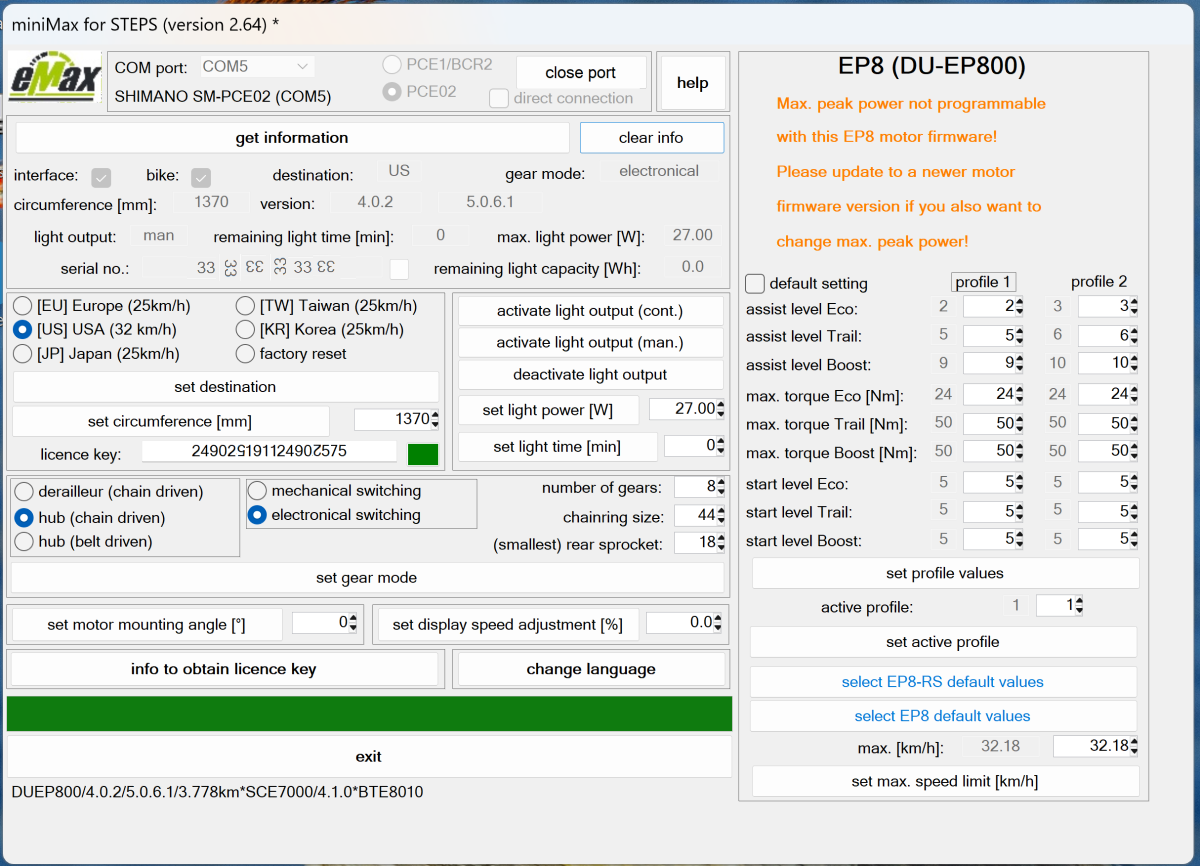The image size is (1200, 866).
Task: Toggle the direct connection checkbox
Action: pyautogui.click(x=497, y=98)
